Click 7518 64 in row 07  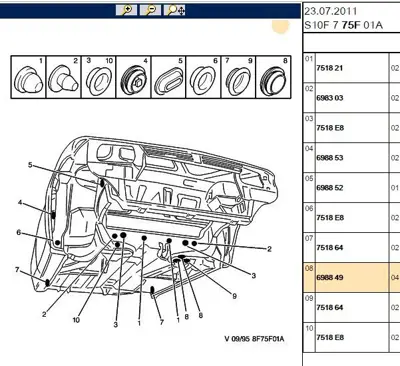coord(330,248)
